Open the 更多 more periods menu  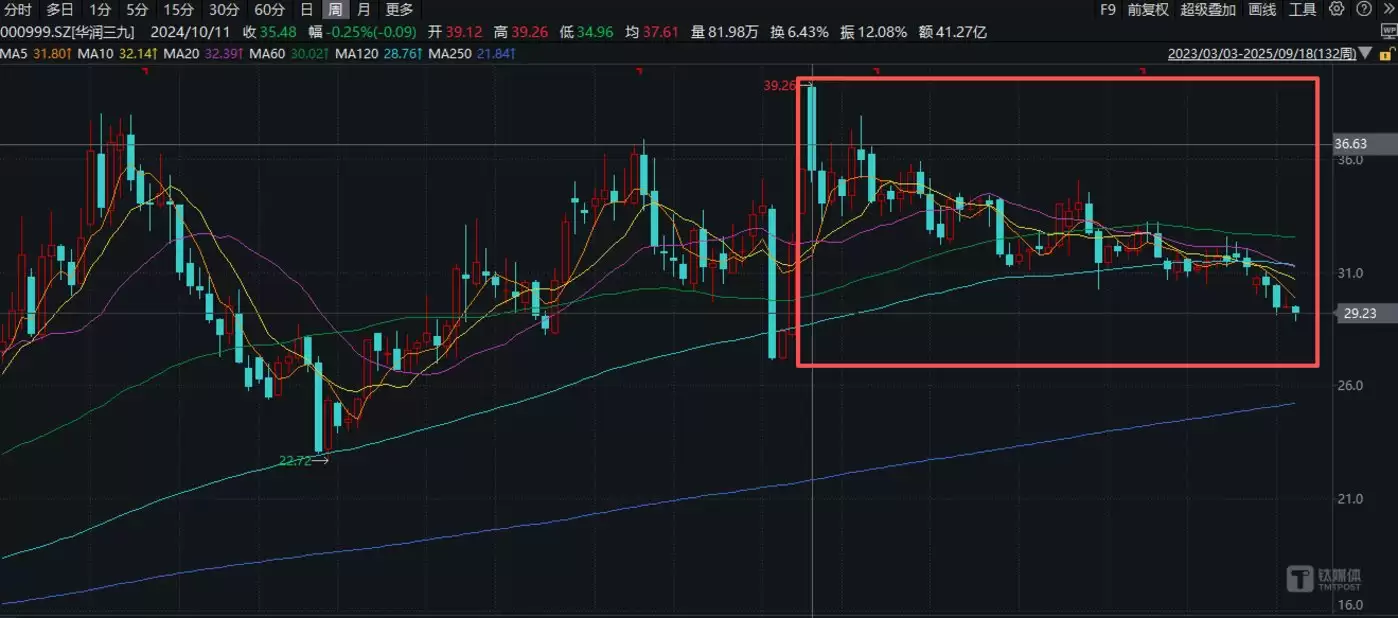pos(399,10)
